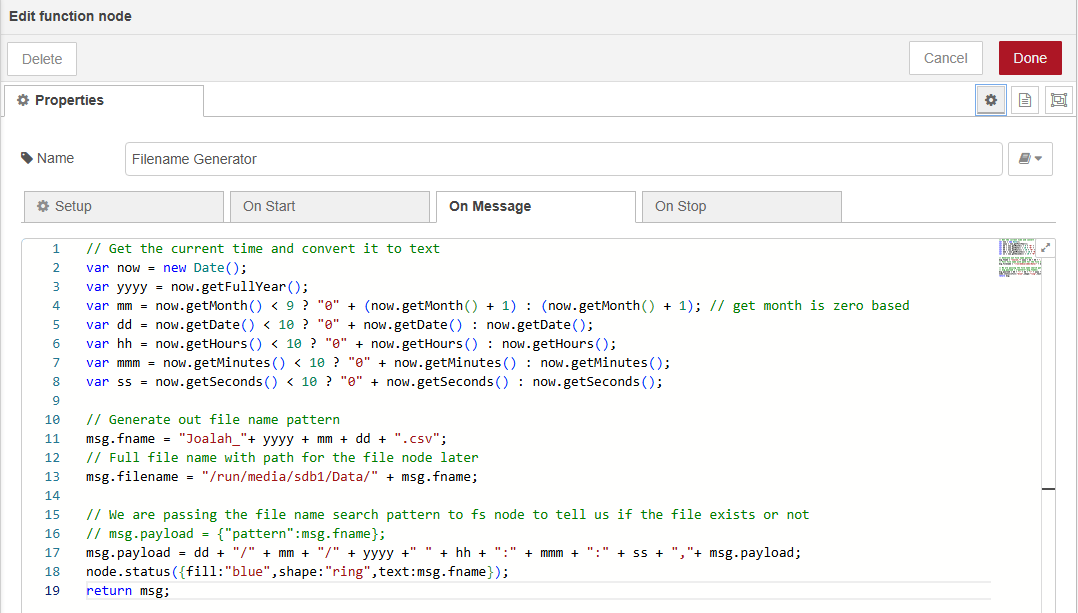Open the On Stop tab
1078x613 pixels.
(x=741, y=206)
